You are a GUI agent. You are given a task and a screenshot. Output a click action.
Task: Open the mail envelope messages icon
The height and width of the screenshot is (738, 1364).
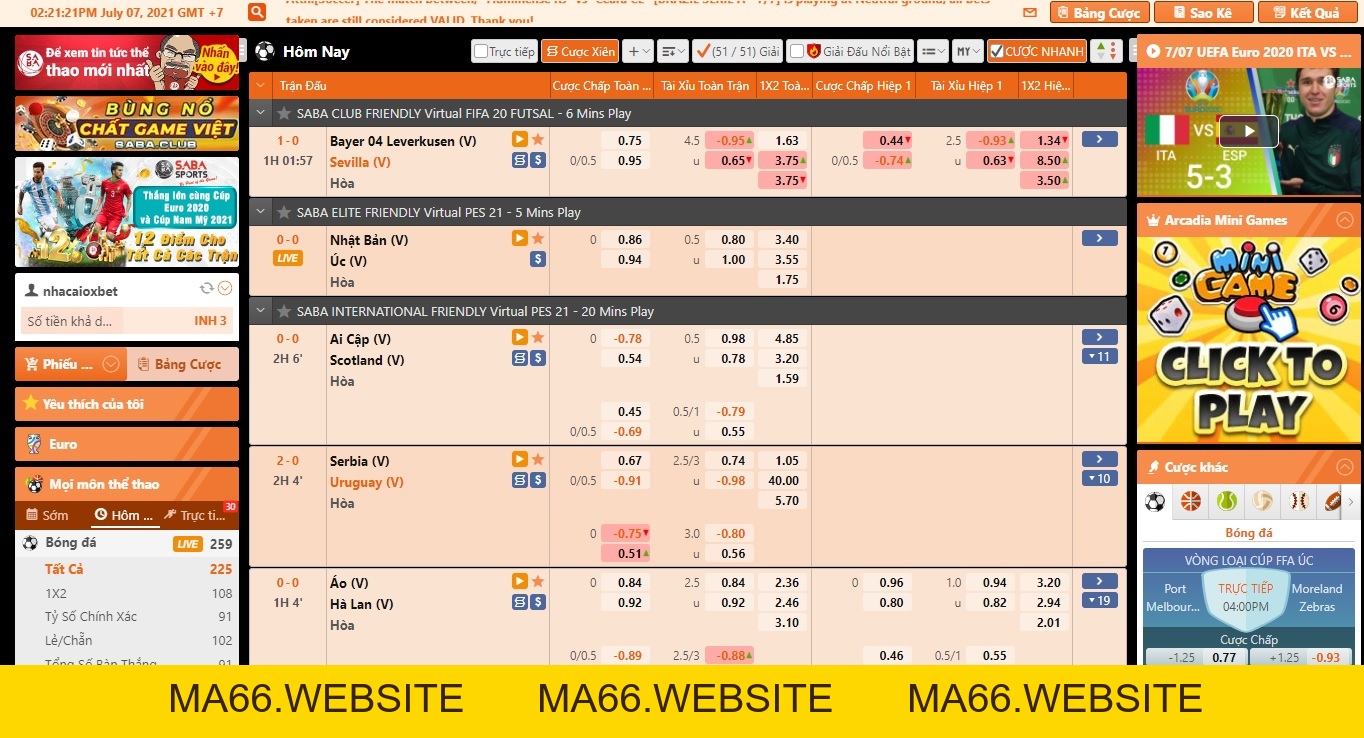click(x=1030, y=13)
